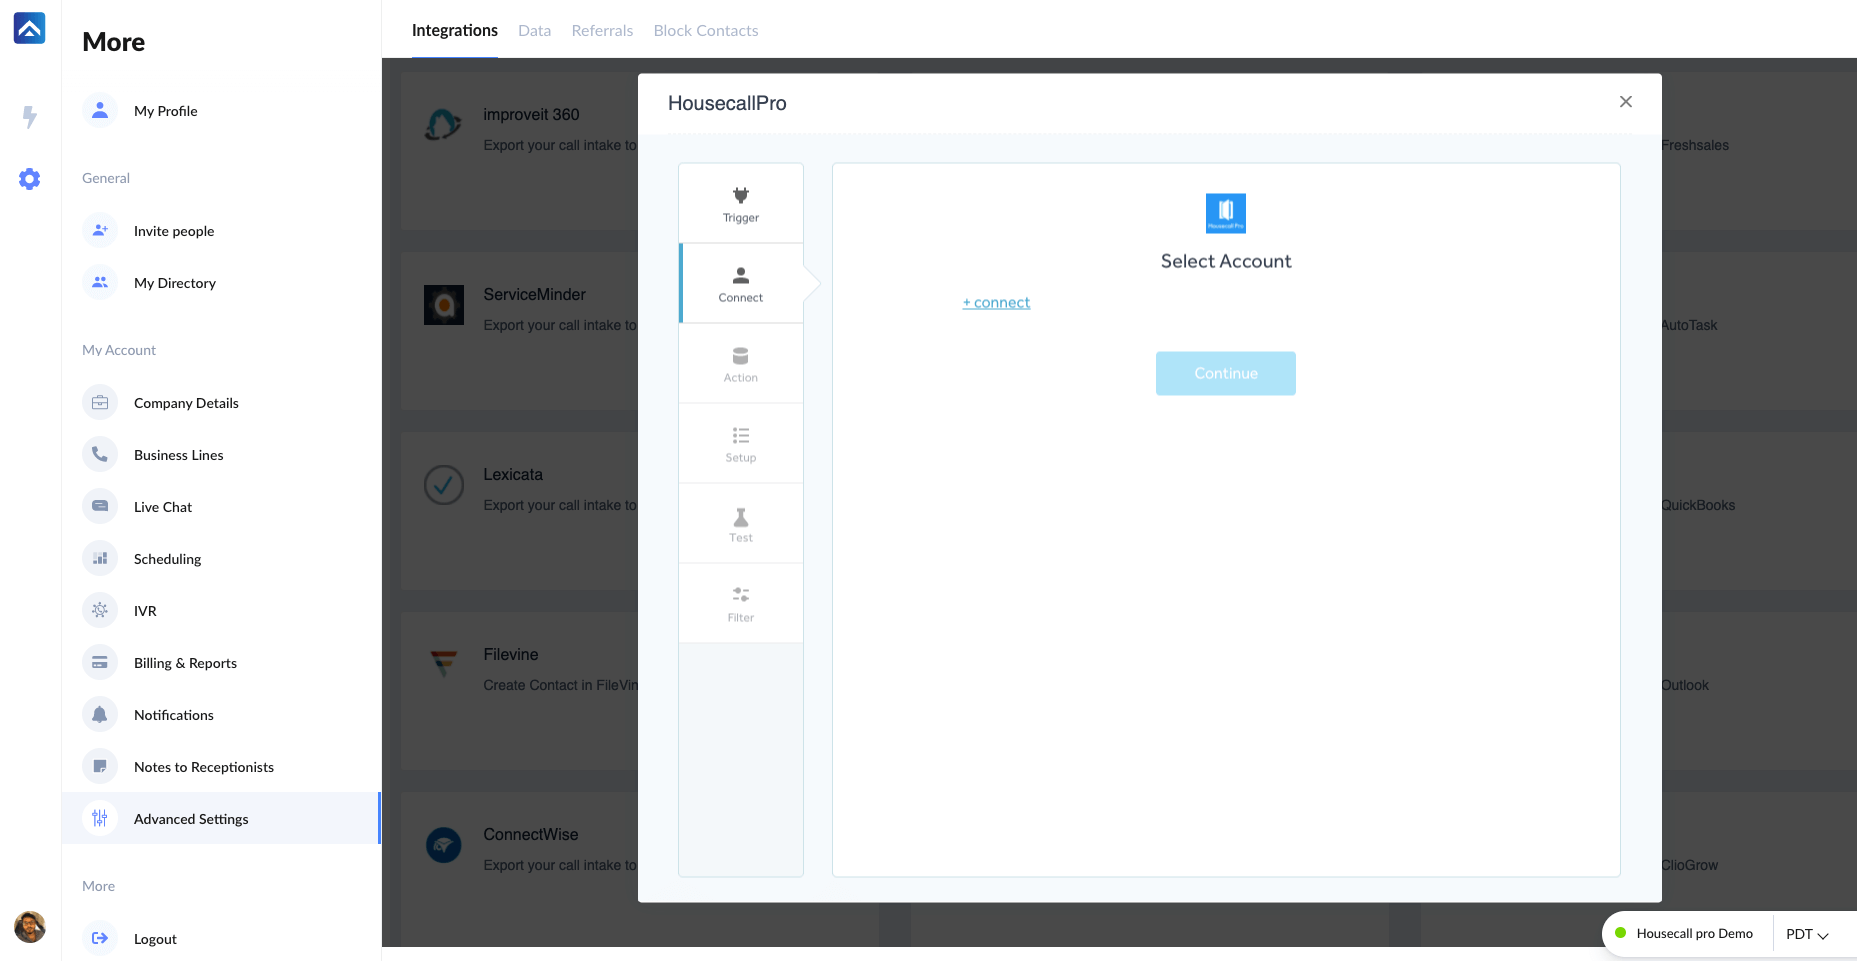This screenshot has height=961, width=1857.
Task: Click the + connect link
Action: (996, 302)
